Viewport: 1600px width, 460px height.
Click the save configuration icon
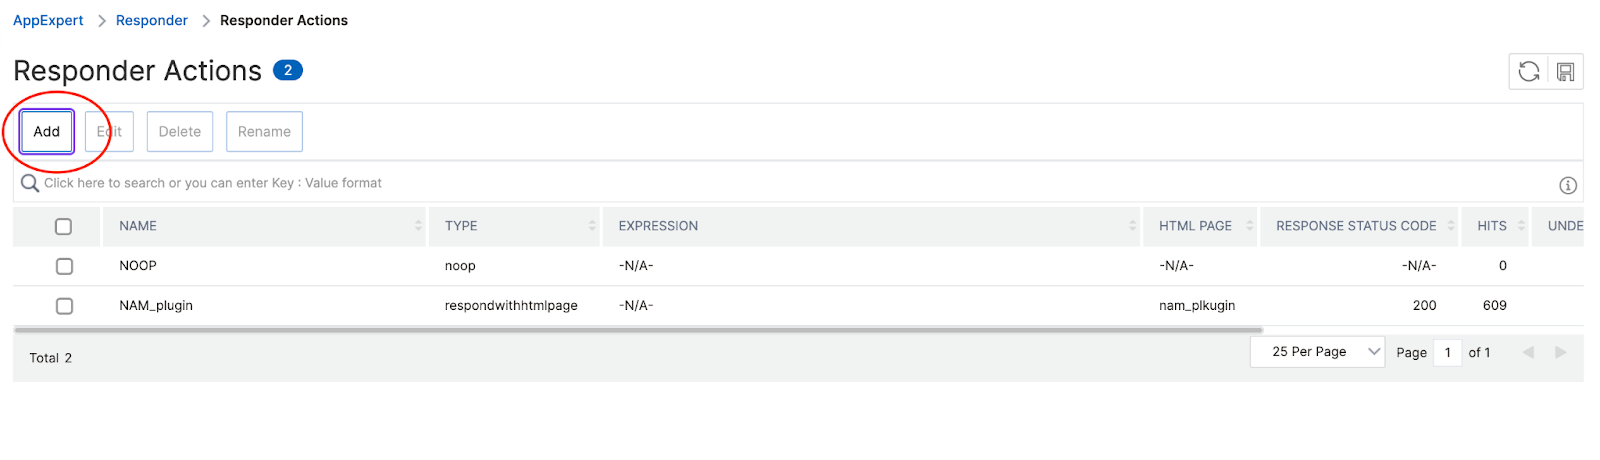click(x=1565, y=71)
